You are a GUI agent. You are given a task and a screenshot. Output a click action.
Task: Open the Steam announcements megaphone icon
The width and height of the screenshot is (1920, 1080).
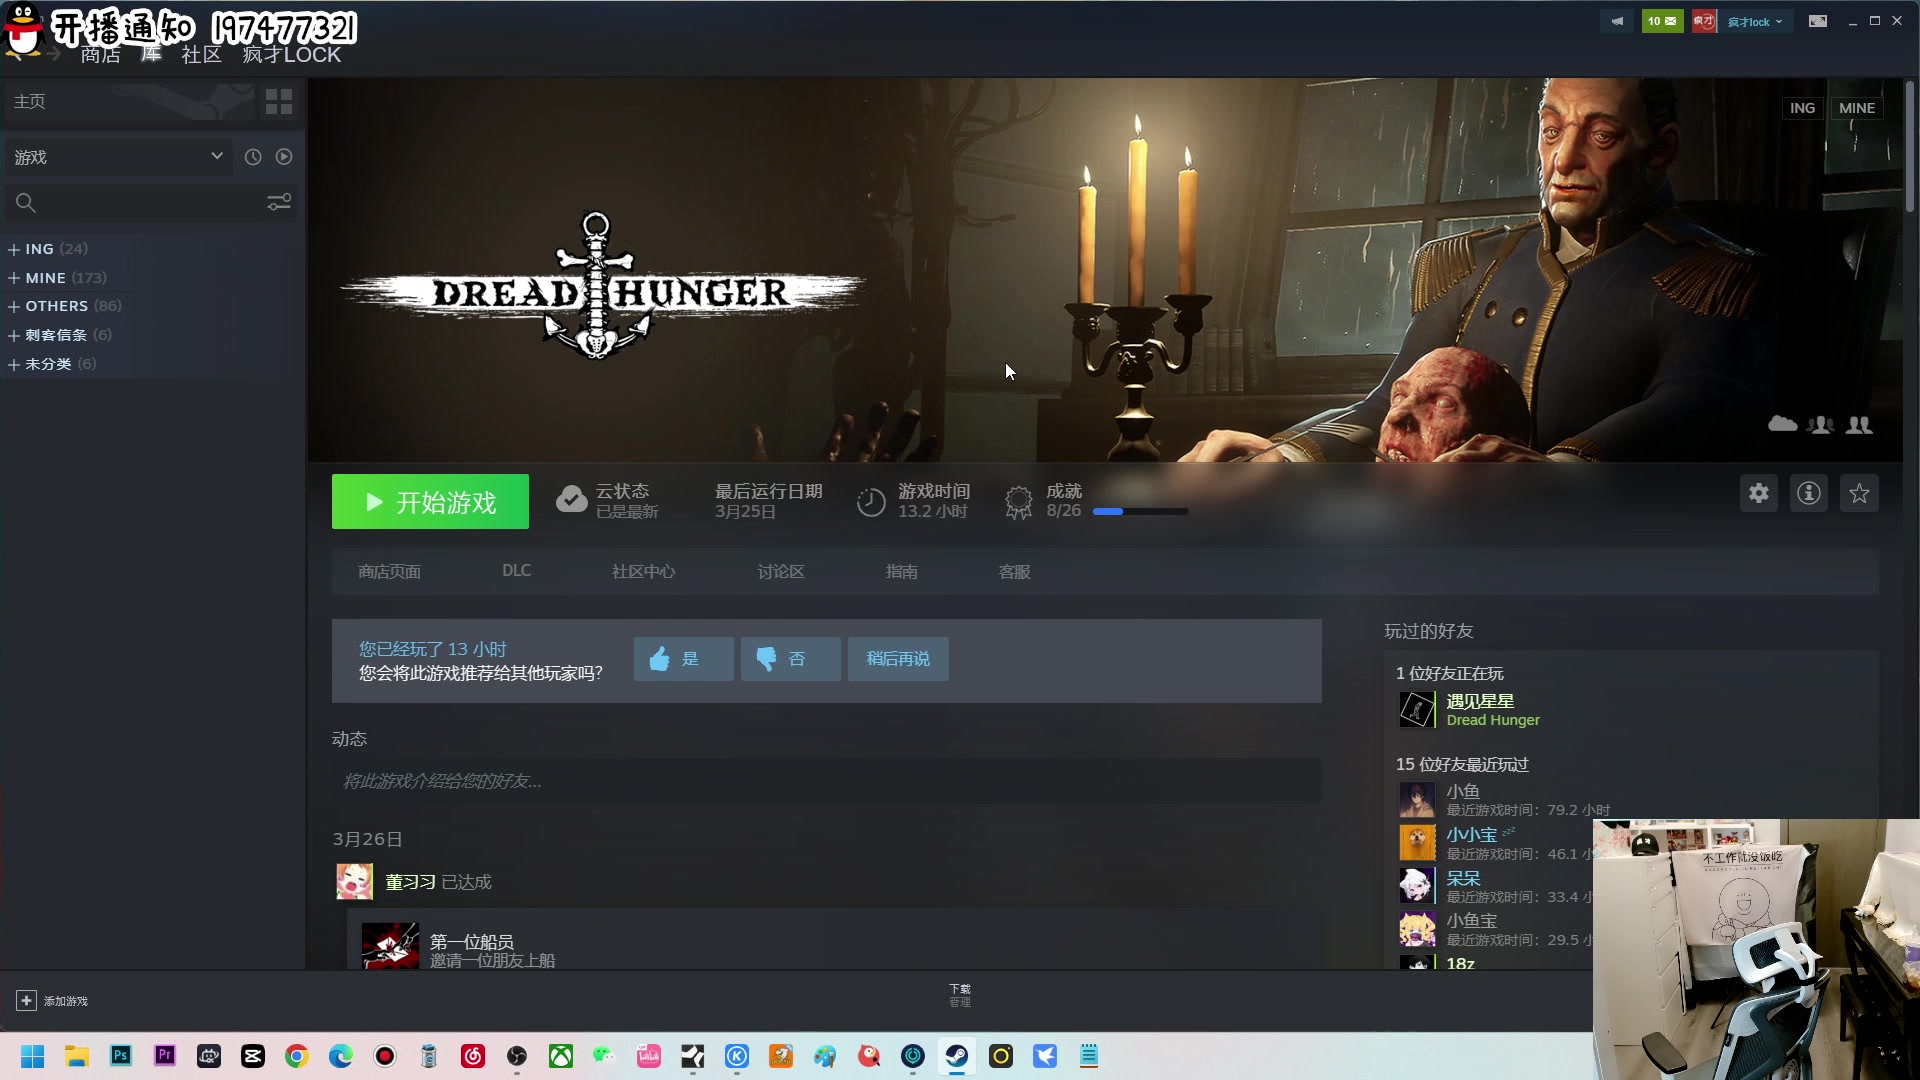coord(1617,21)
